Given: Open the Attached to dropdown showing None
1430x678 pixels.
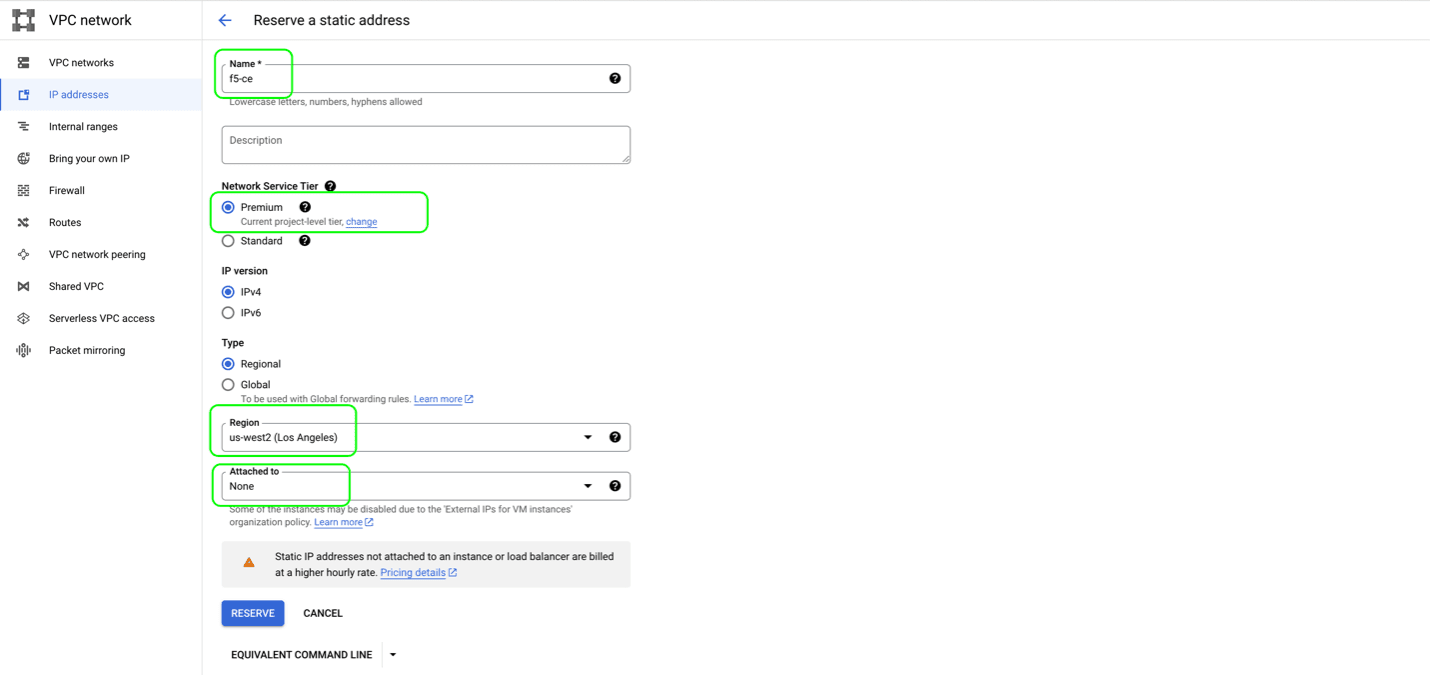Looking at the screenshot, I should 426,486.
